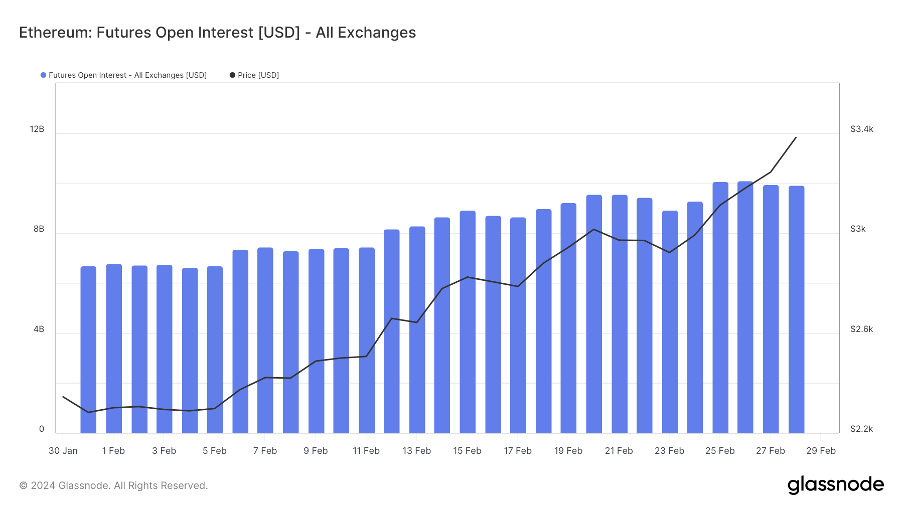The height and width of the screenshot is (508, 904).
Task: Click the $2.6k right axis label
Action: point(862,329)
